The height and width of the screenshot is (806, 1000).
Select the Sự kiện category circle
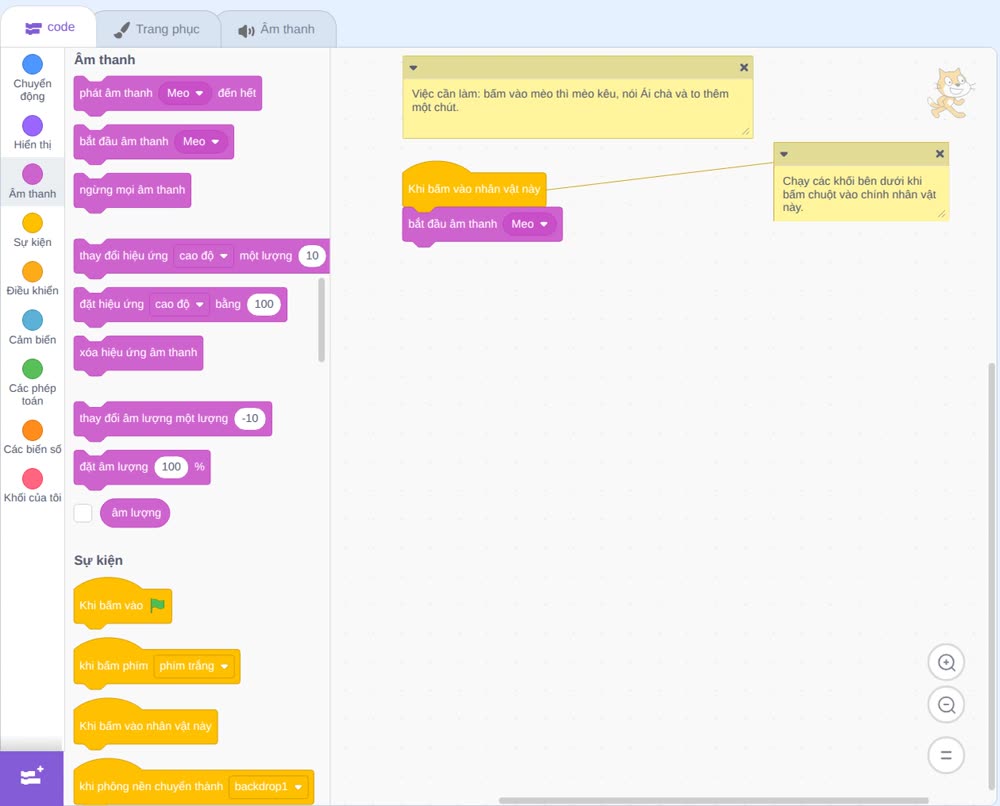(33, 223)
